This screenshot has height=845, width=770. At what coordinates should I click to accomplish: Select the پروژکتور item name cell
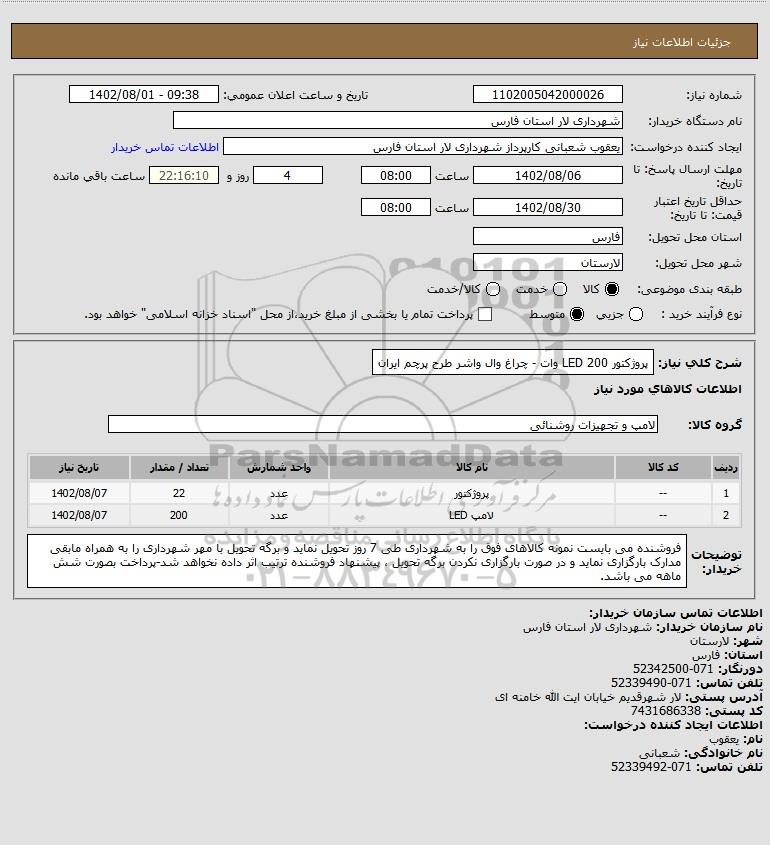coord(471,493)
